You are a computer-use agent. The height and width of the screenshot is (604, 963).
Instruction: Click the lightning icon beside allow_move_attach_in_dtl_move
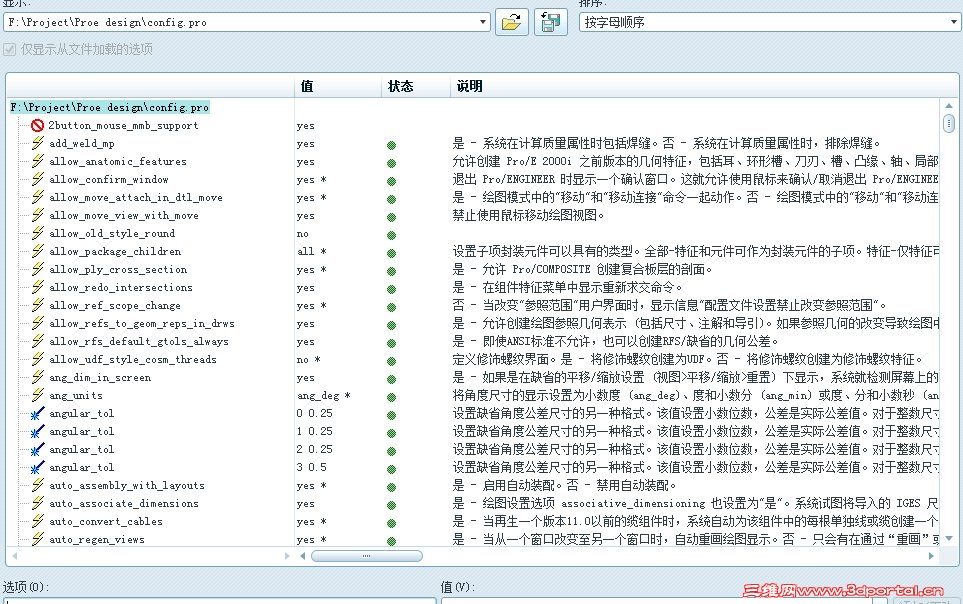click(x=38, y=197)
